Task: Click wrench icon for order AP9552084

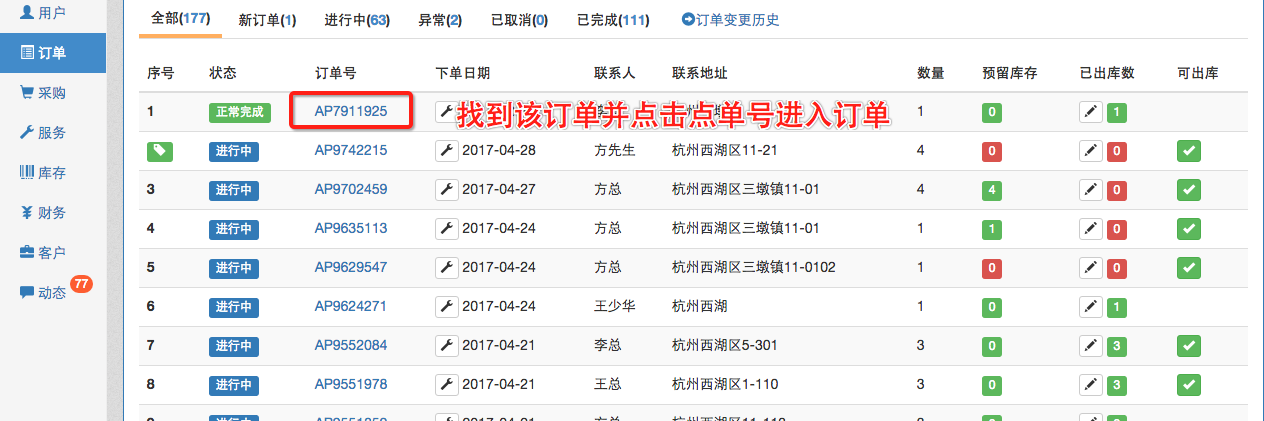Action: (x=447, y=345)
